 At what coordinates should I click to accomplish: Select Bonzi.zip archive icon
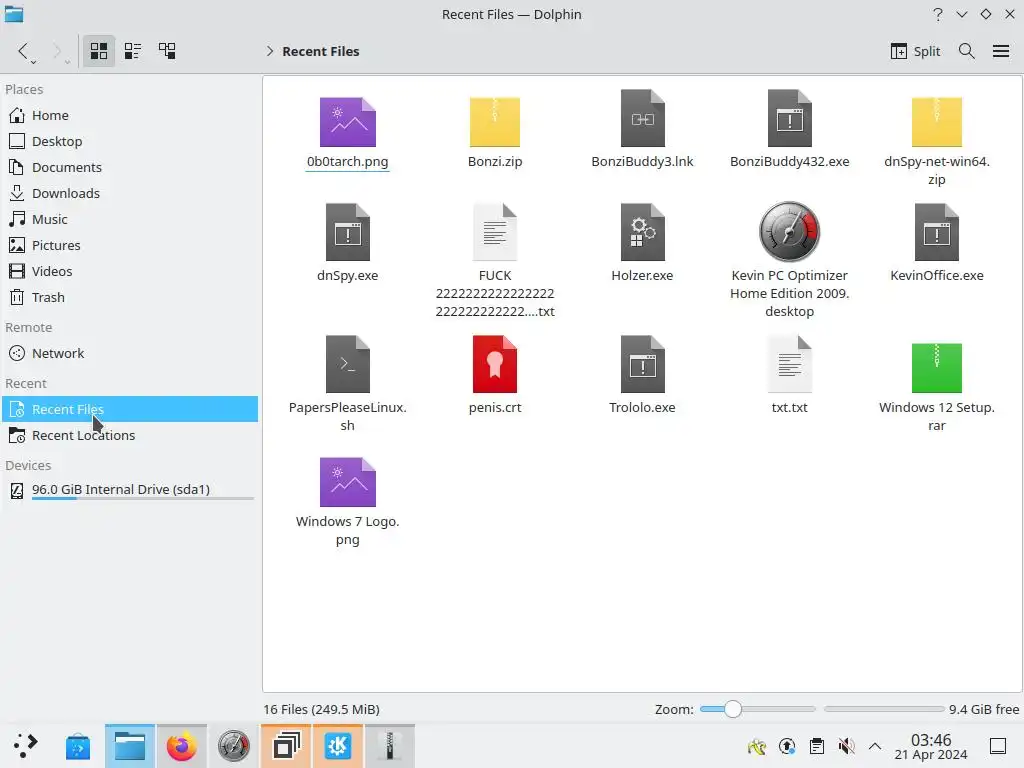pos(495,122)
